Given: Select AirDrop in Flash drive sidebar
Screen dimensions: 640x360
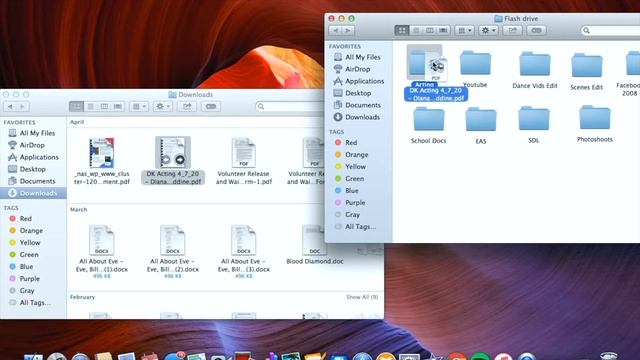Looking at the screenshot, I should pyautogui.click(x=358, y=69).
